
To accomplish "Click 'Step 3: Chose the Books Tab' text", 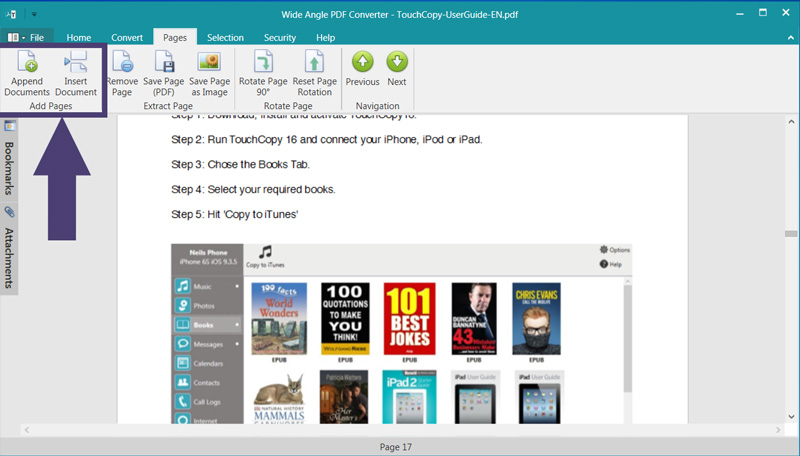I will tap(240, 164).
